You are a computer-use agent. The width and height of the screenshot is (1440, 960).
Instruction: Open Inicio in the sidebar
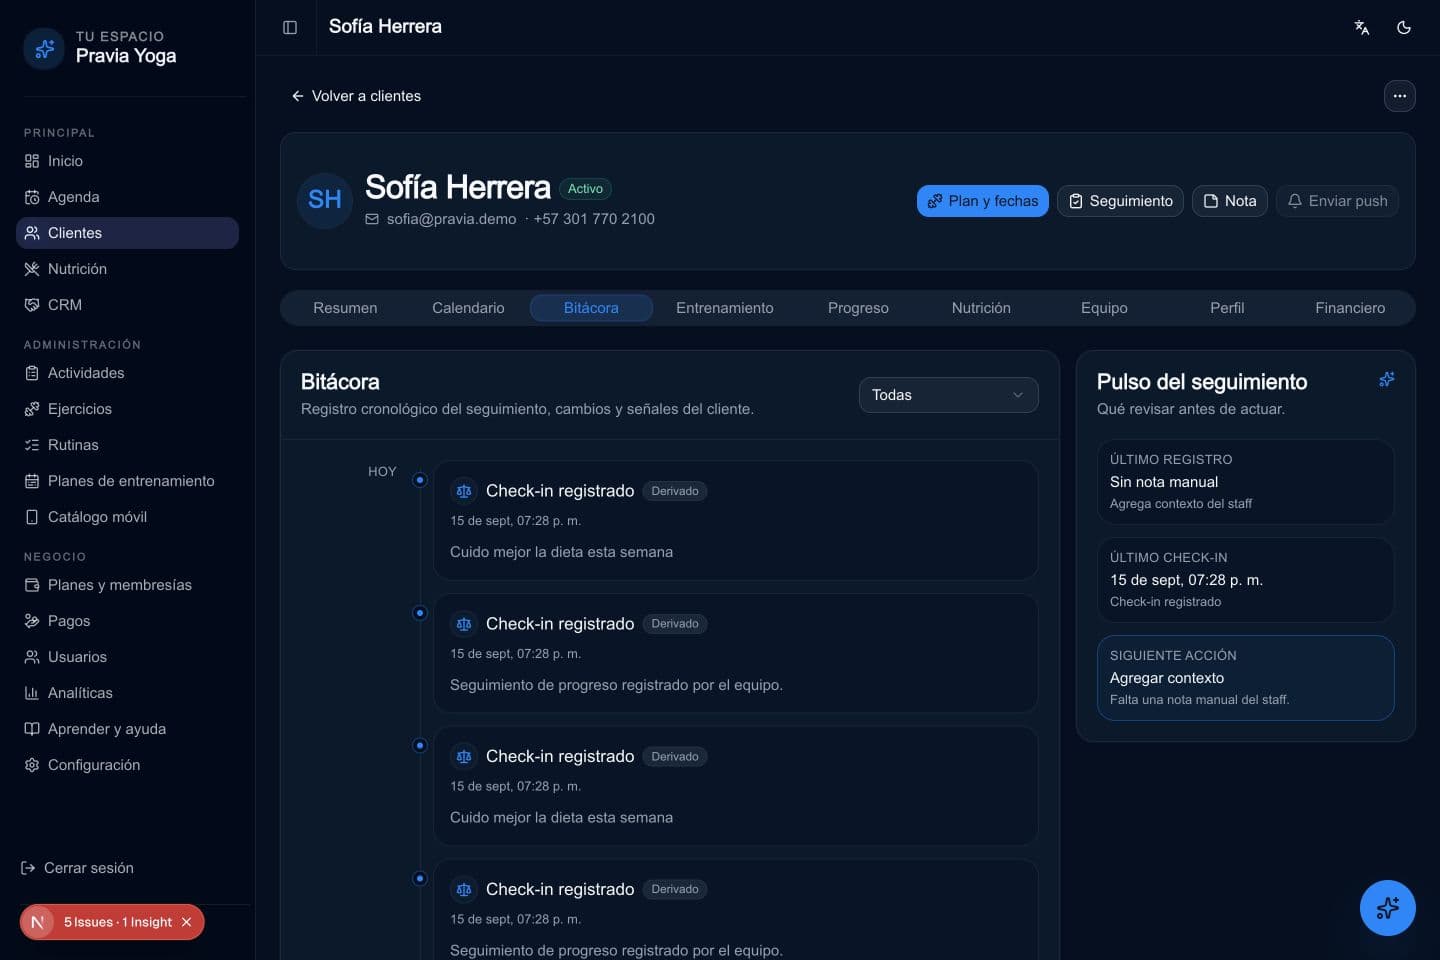point(127,161)
